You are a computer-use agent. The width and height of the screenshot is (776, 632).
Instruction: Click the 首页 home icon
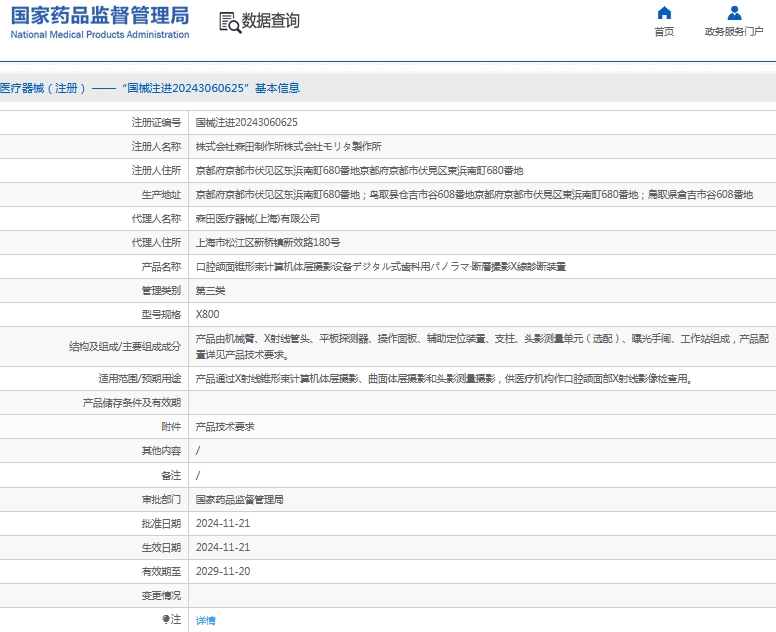point(664,12)
